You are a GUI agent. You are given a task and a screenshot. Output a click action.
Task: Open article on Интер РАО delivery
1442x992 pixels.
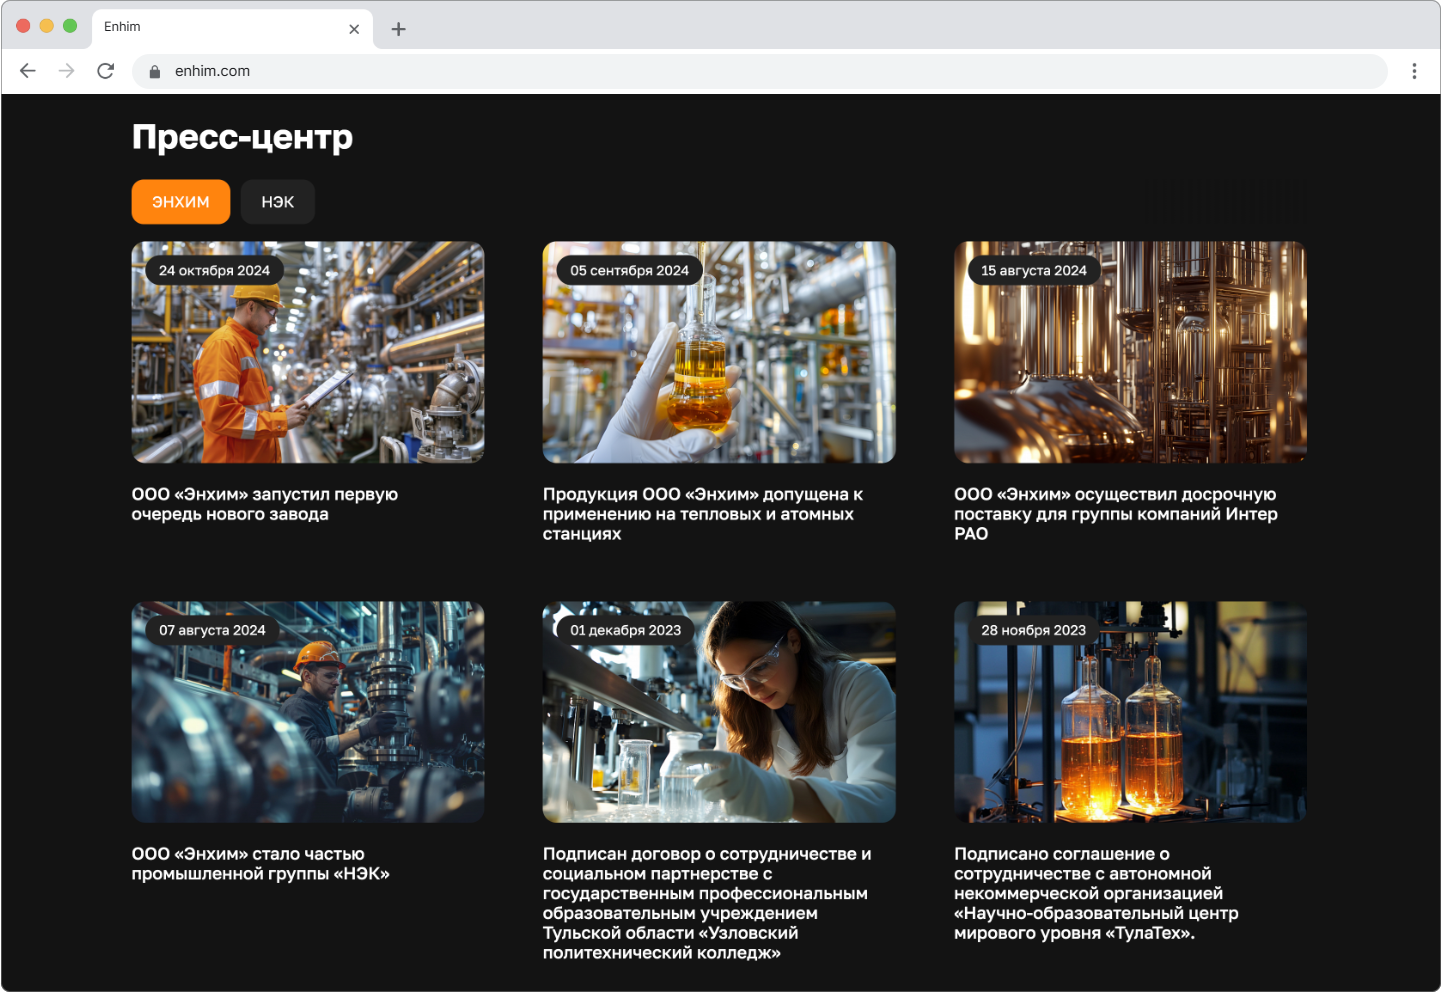coord(1116,514)
